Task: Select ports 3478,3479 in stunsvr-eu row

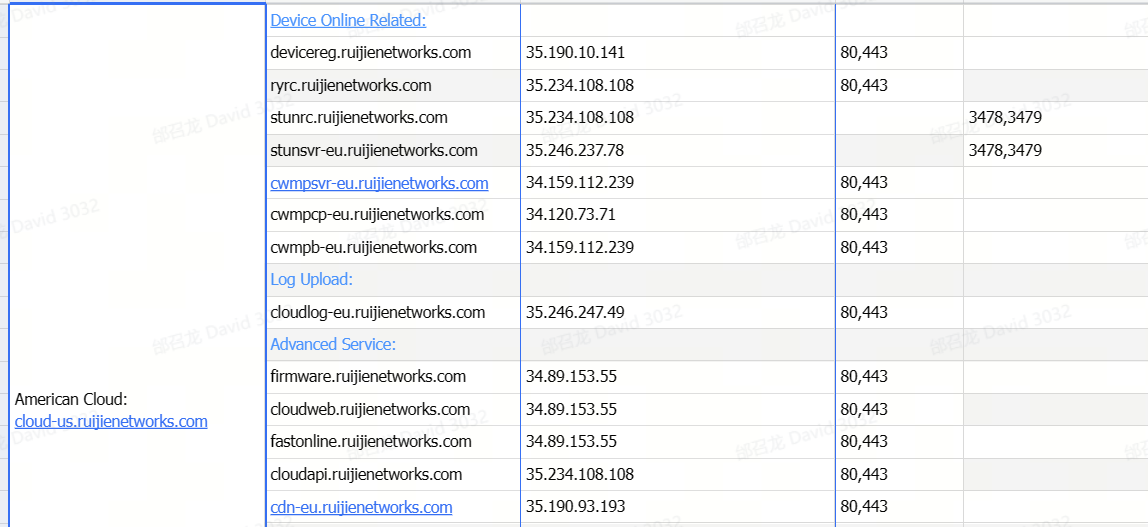Action: (x=1005, y=150)
